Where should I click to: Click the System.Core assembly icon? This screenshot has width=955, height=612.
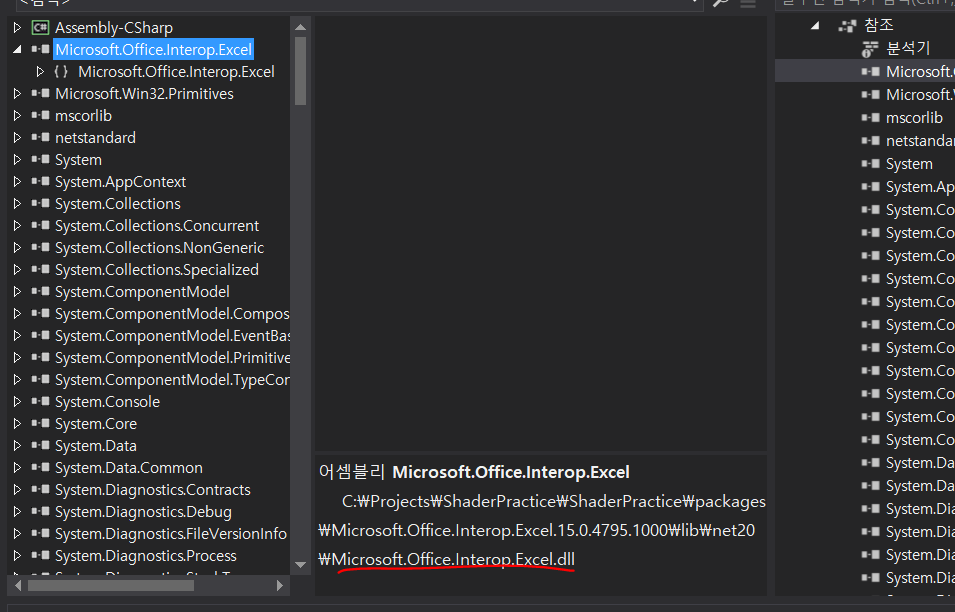point(41,423)
